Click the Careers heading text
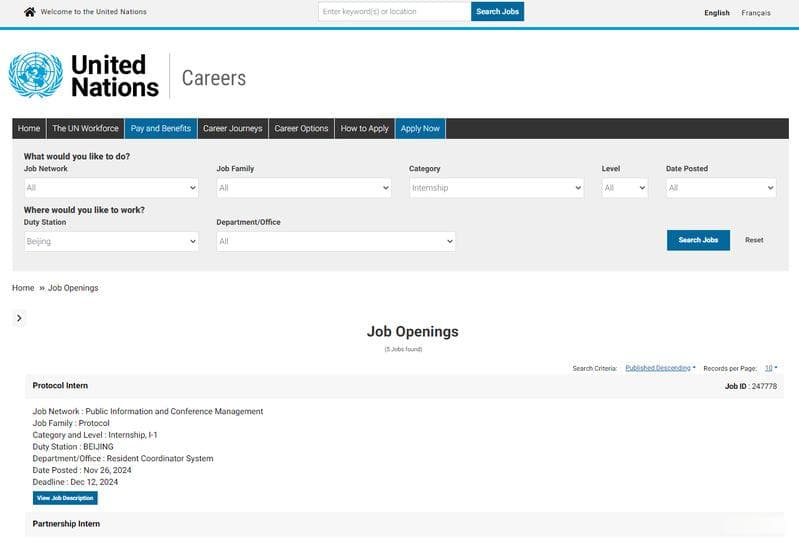 tap(214, 78)
